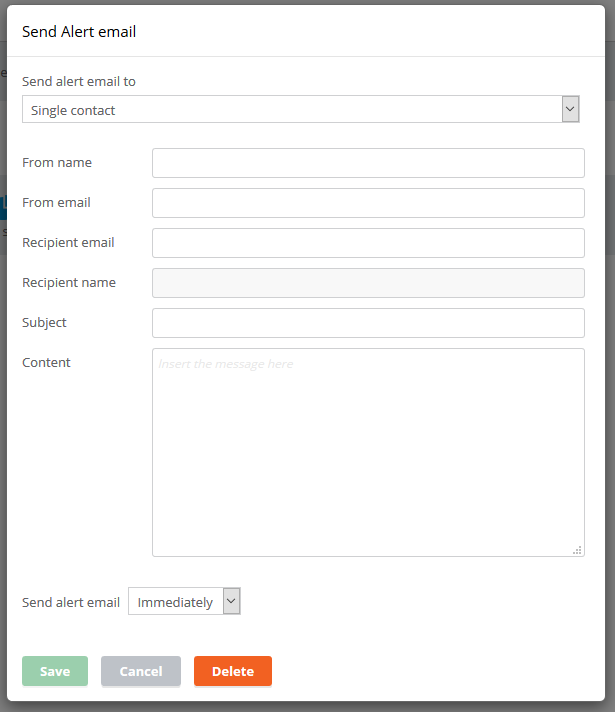Delete this alert email action

point(233,671)
